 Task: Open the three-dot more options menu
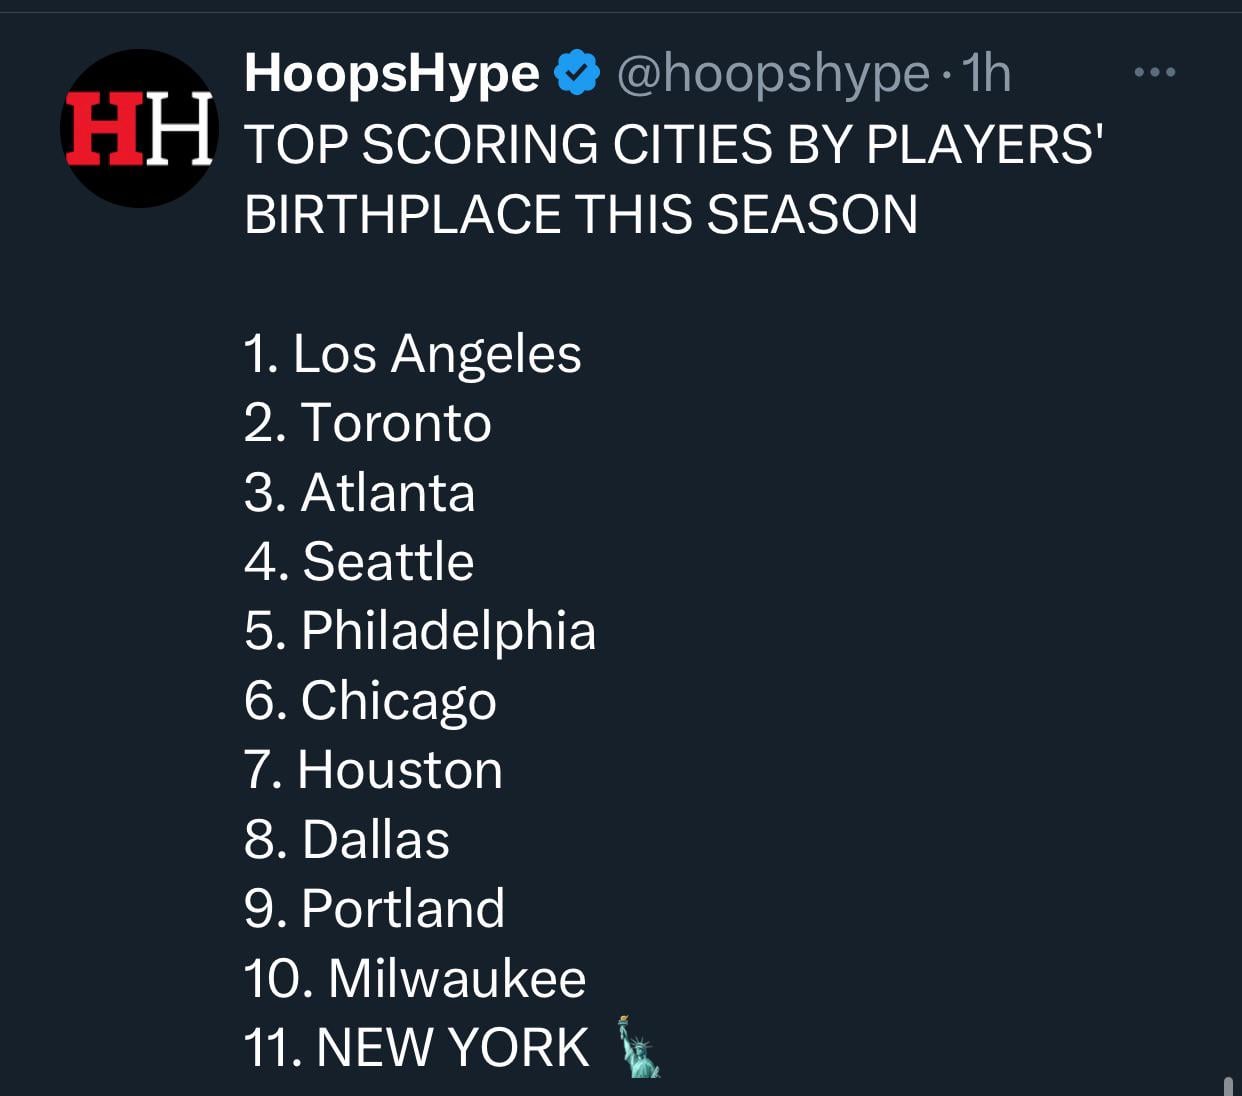(1155, 73)
